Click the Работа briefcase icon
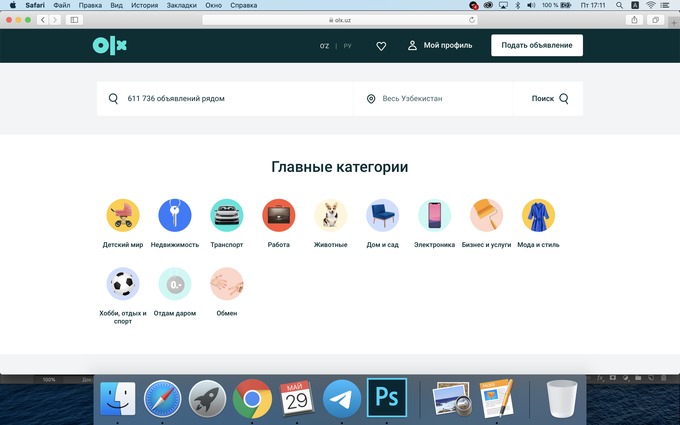The height and width of the screenshot is (425, 680). click(x=279, y=215)
